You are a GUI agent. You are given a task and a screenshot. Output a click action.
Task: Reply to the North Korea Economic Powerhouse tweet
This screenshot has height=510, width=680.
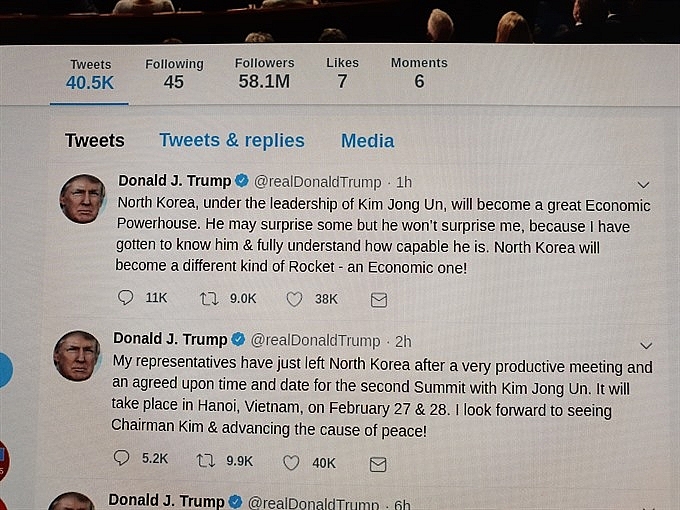(x=125, y=298)
